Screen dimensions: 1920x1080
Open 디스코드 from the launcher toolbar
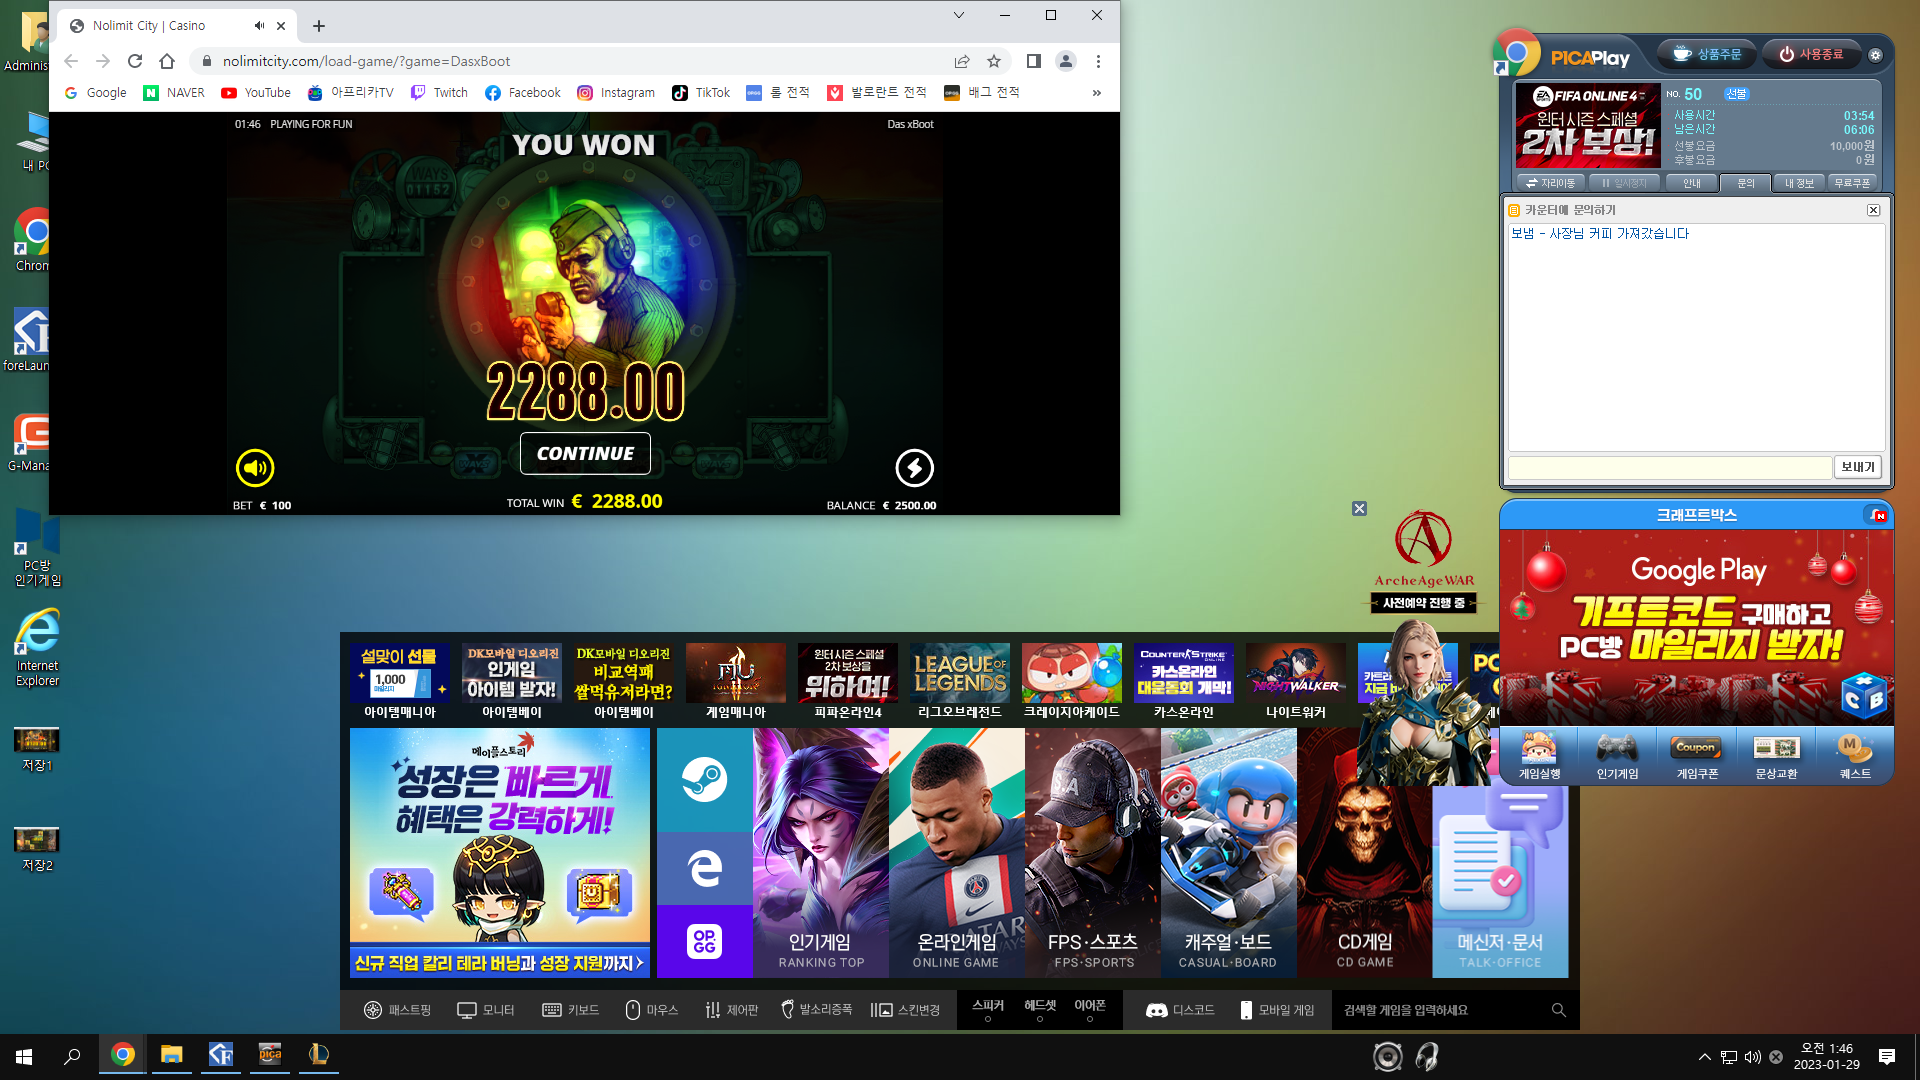click(x=1180, y=1010)
